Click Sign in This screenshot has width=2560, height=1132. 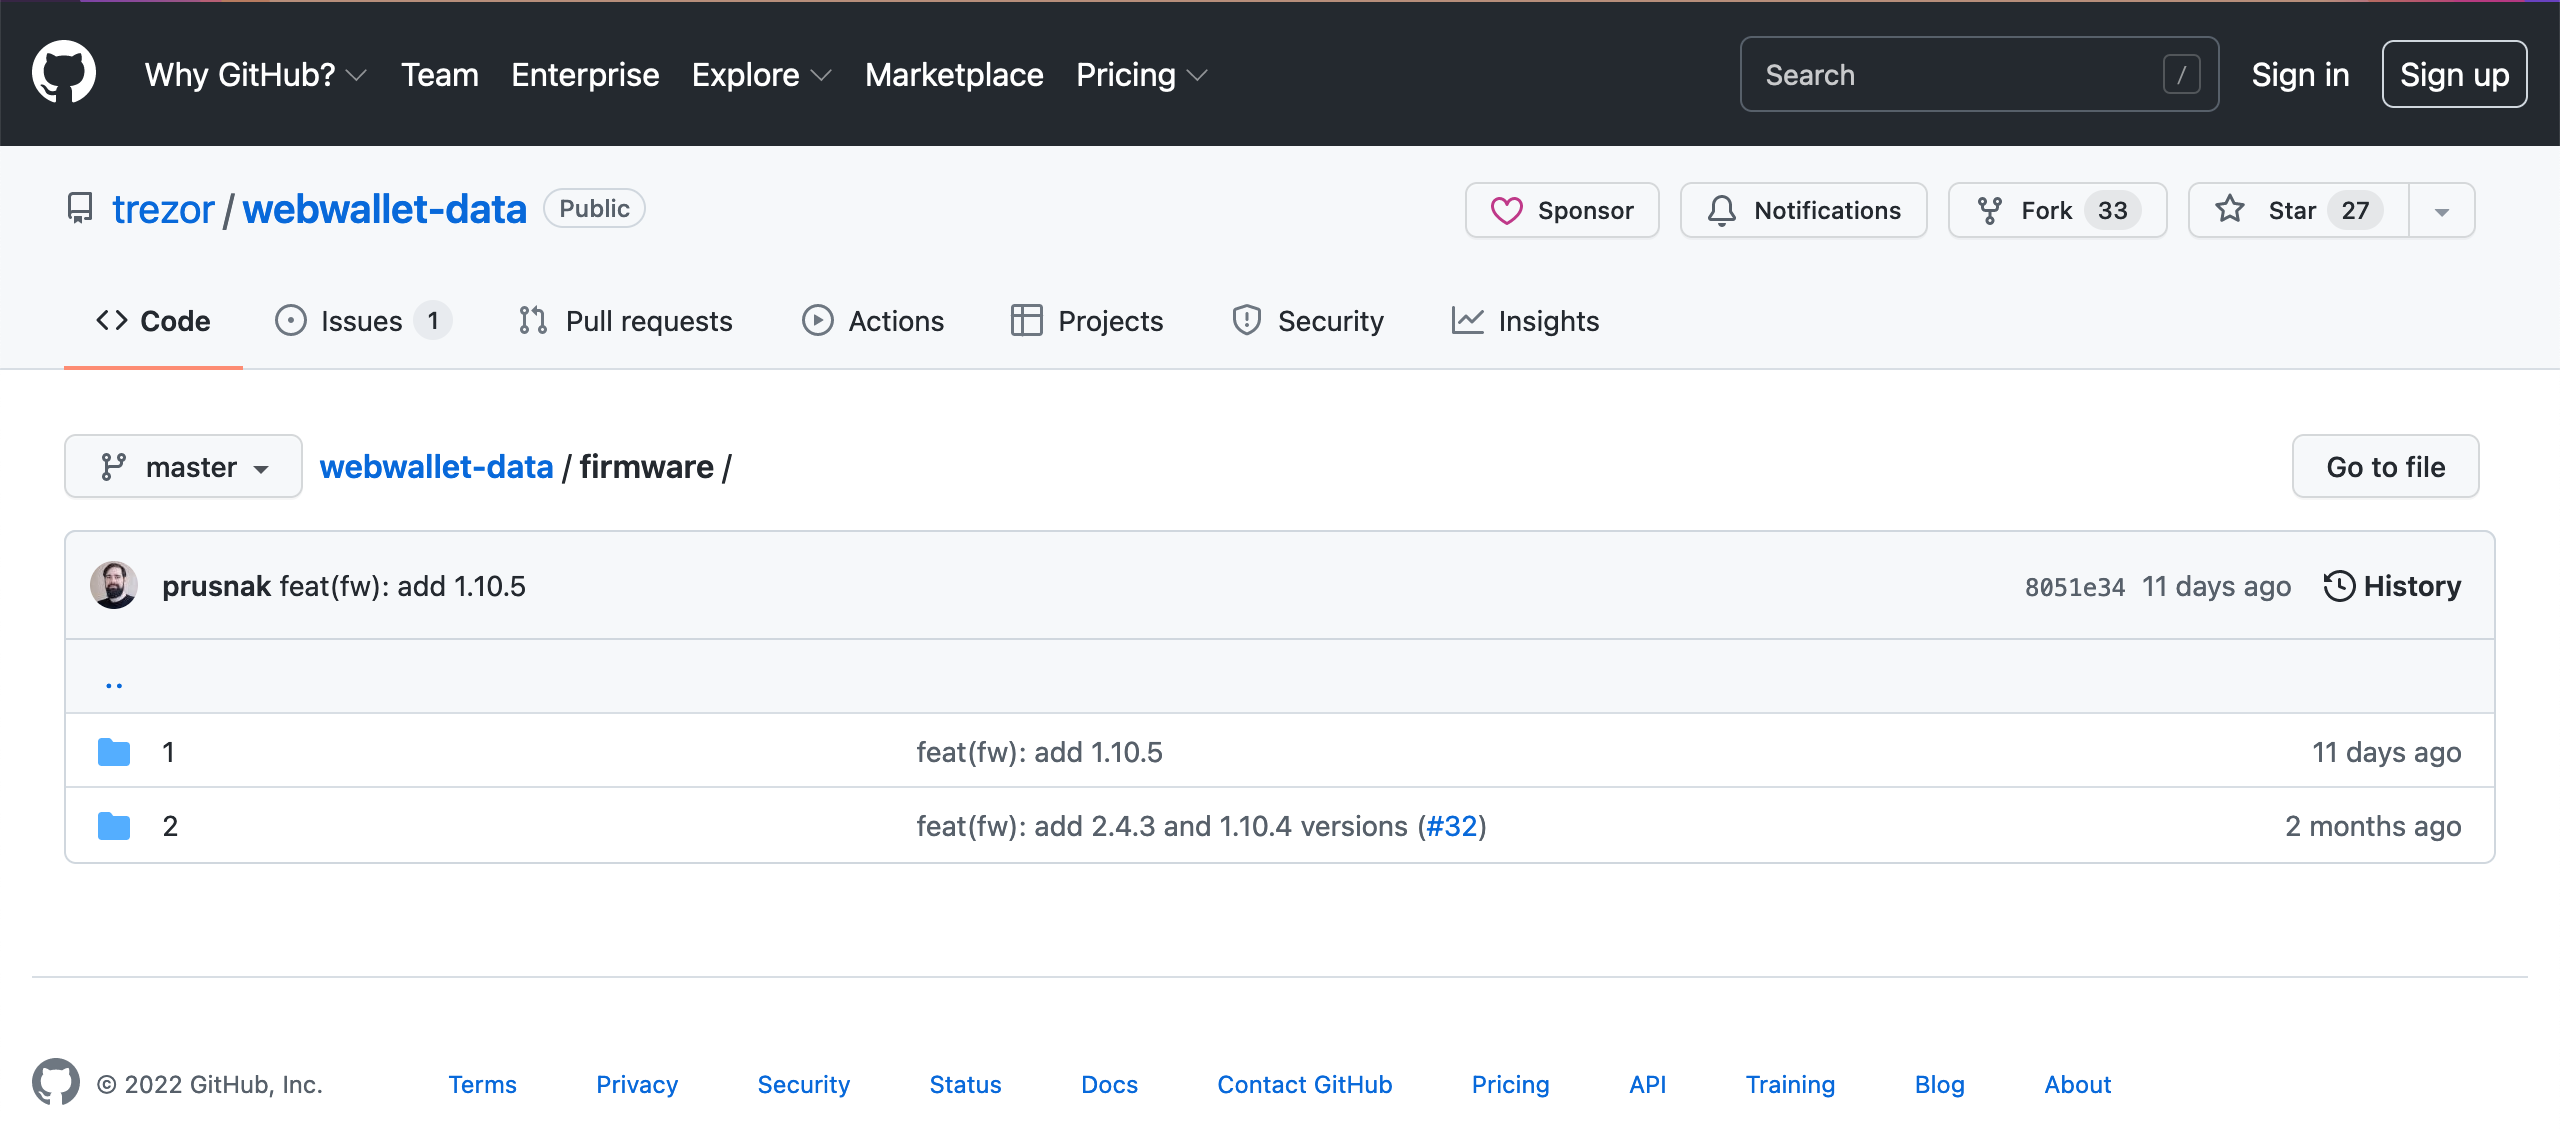2300,74
